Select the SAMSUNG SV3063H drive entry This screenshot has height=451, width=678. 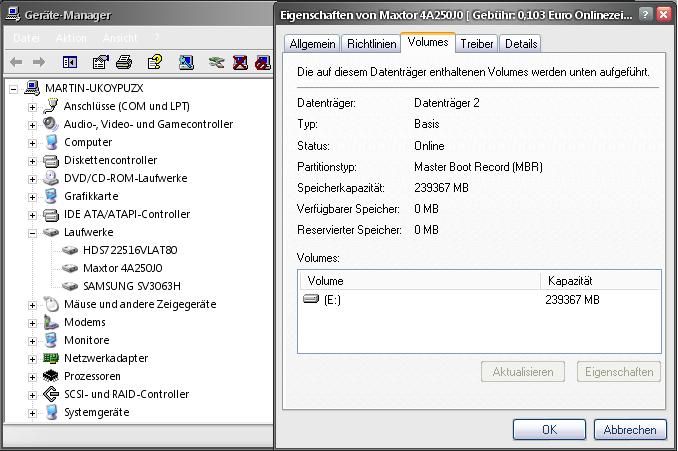(x=132, y=286)
